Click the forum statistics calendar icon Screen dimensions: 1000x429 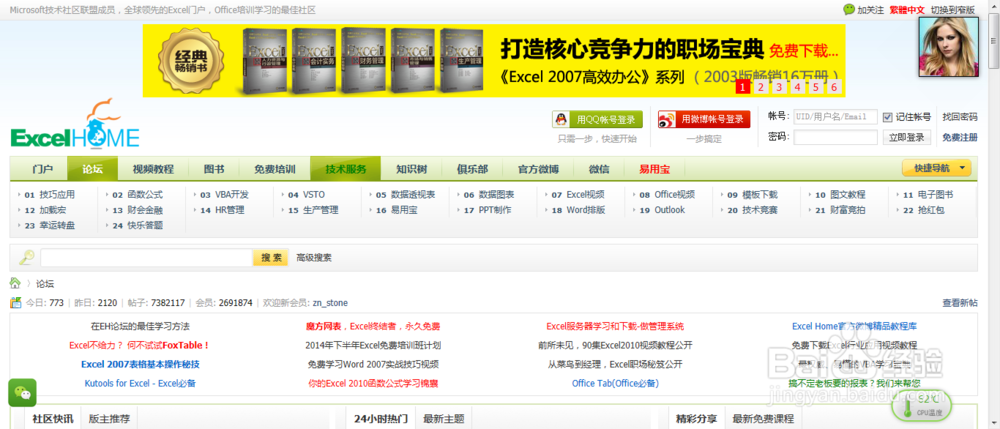click(x=16, y=302)
